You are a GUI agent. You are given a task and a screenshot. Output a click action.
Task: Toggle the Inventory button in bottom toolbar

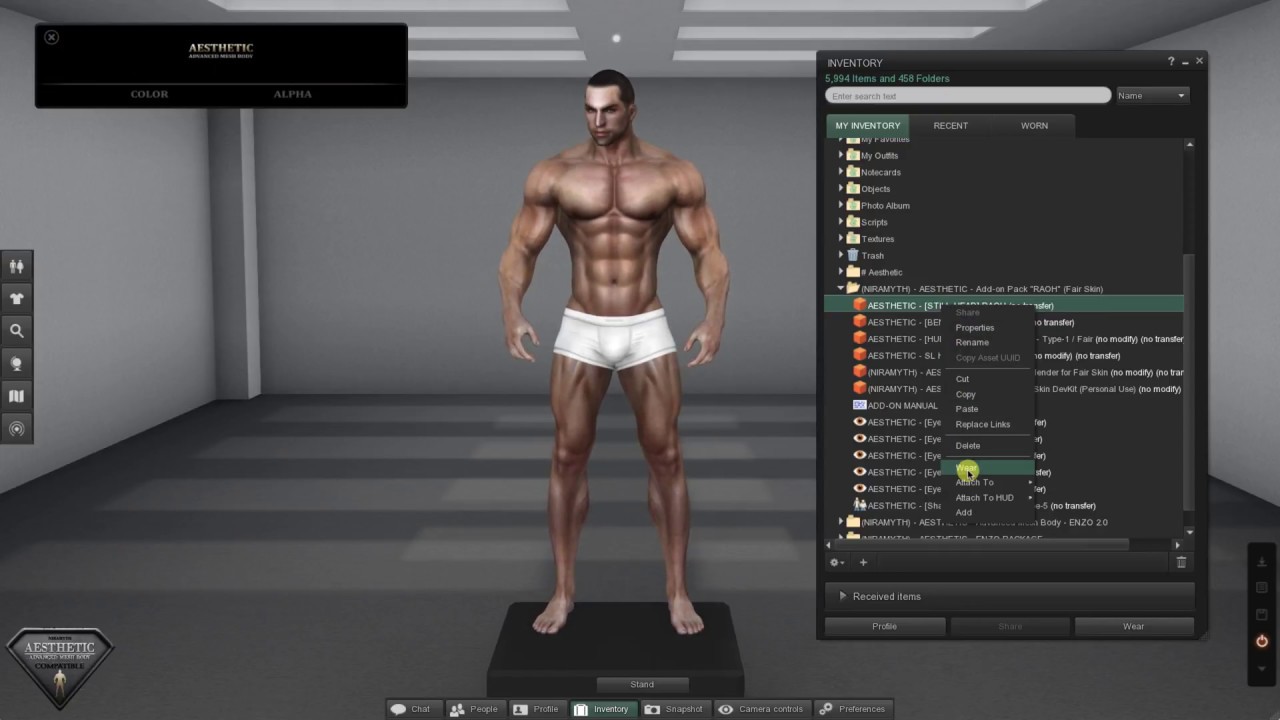602,709
